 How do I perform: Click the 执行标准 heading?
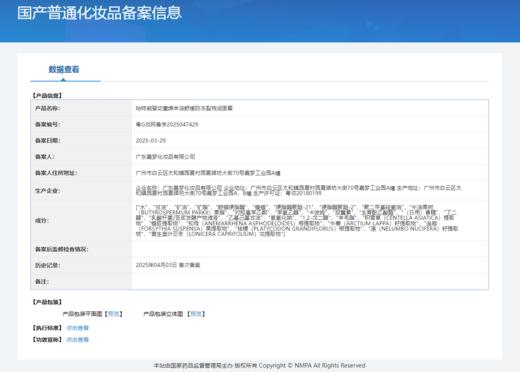click(47, 328)
